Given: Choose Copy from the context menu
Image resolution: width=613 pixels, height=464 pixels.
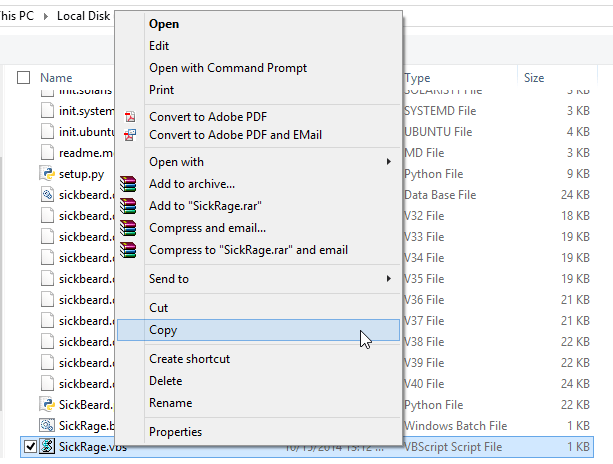Looking at the screenshot, I should tap(163, 330).
